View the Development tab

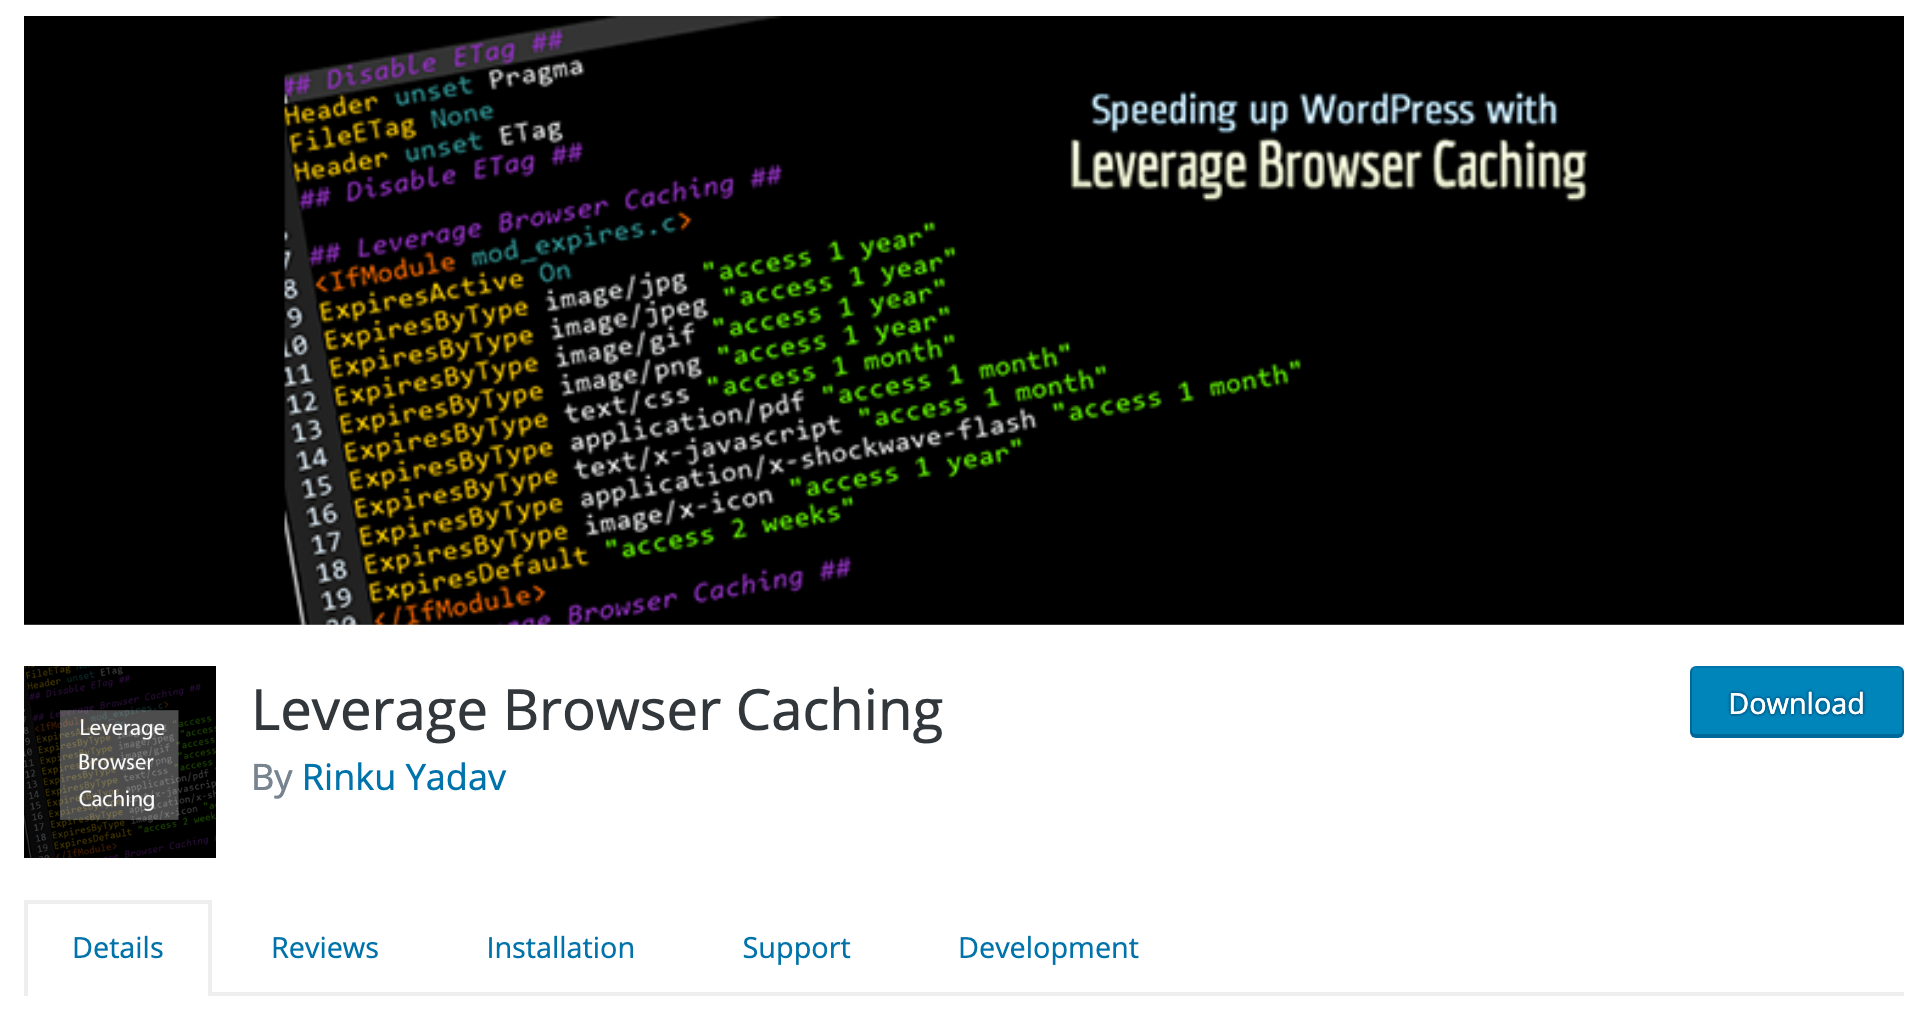pyautogui.click(x=1048, y=947)
